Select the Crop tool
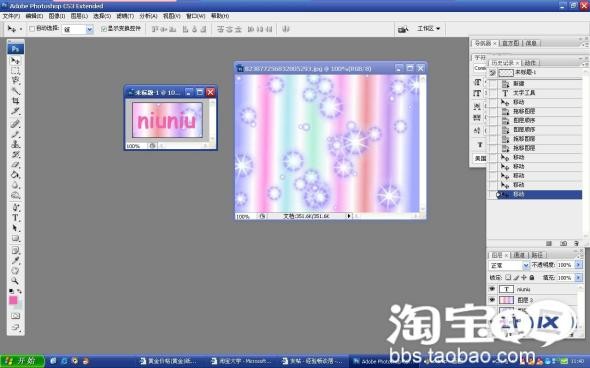This screenshot has width=590, height=368. point(15,101)
